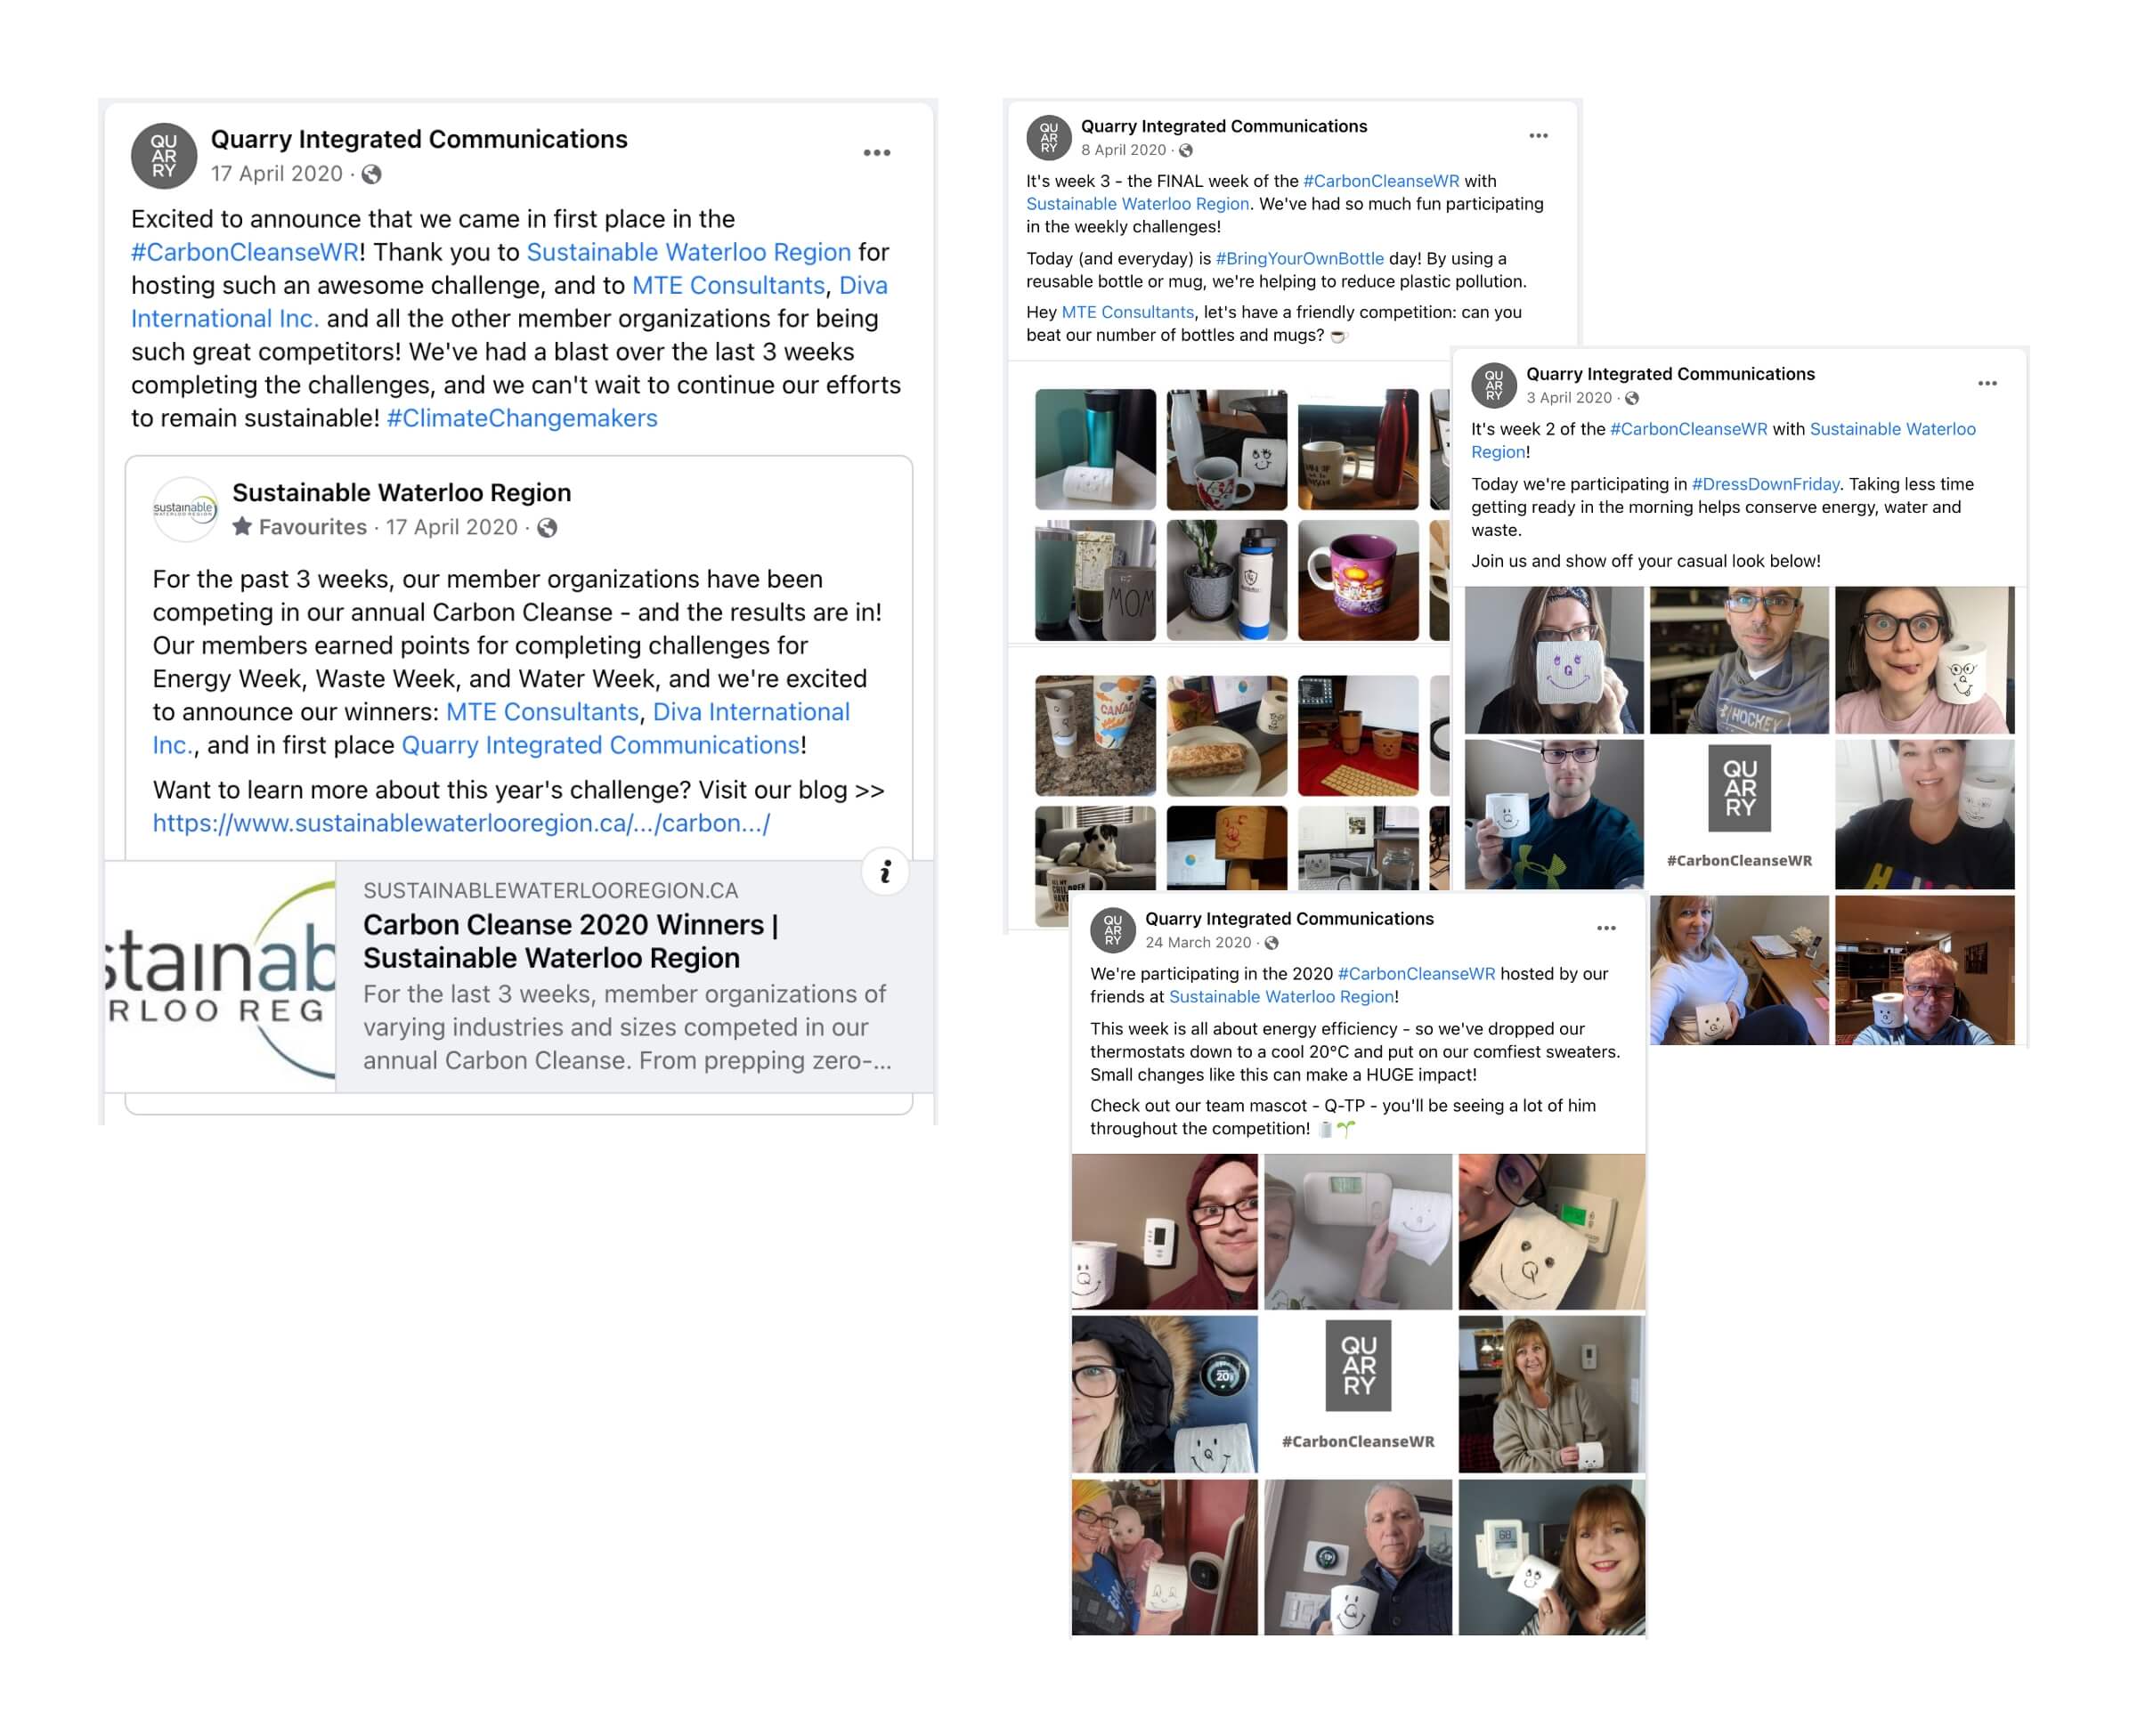This screenshot has height=1736, width=2137.
Task: Open purple mushroom mug photo
Action: pos(1357,580)
